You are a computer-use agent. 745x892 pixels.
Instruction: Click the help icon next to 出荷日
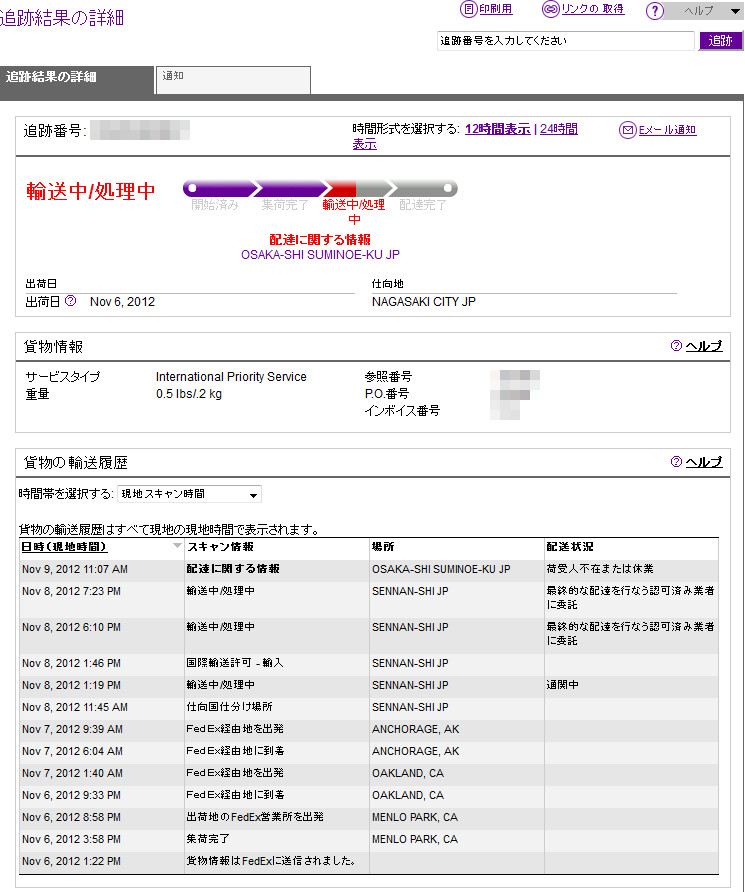[x=71, y=301]
